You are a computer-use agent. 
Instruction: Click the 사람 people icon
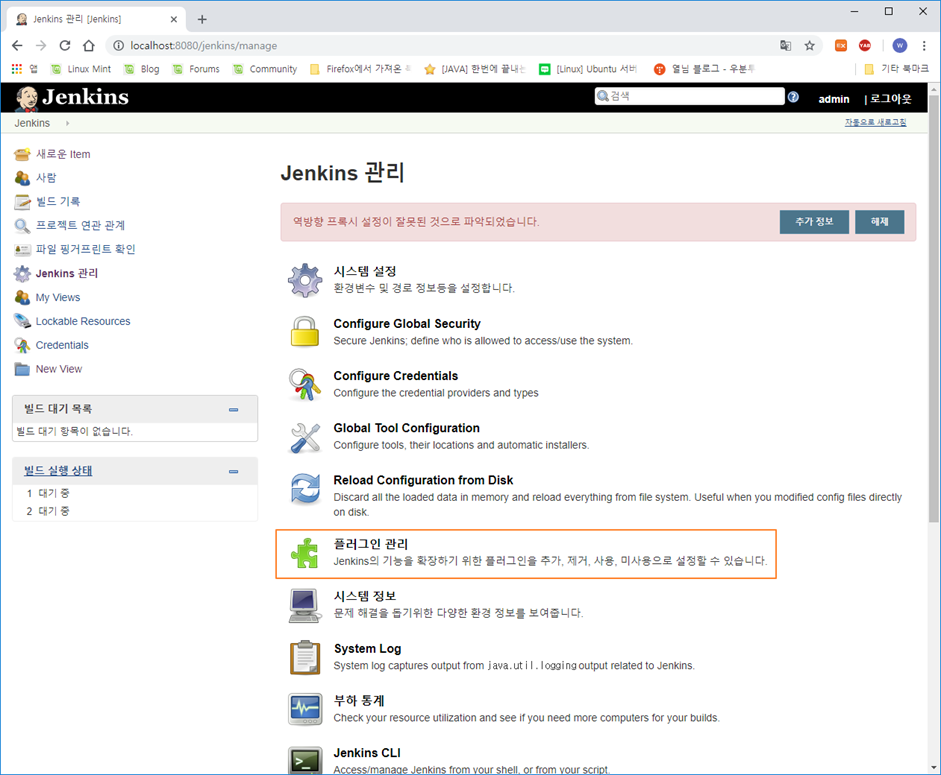[22, 178]
